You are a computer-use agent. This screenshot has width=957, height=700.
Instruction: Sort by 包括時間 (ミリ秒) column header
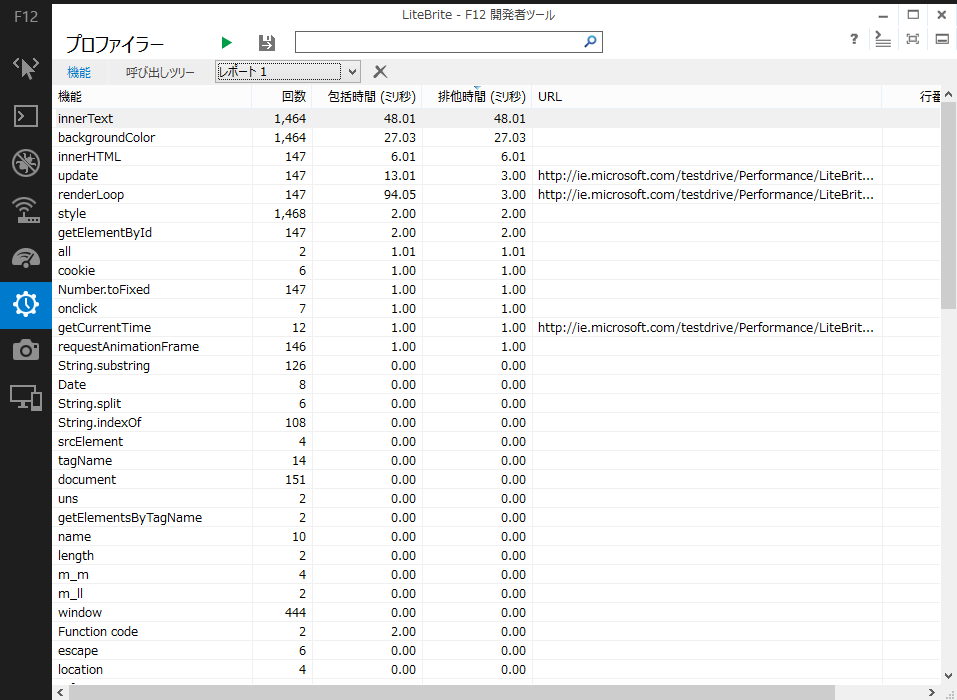coord(367,96)
